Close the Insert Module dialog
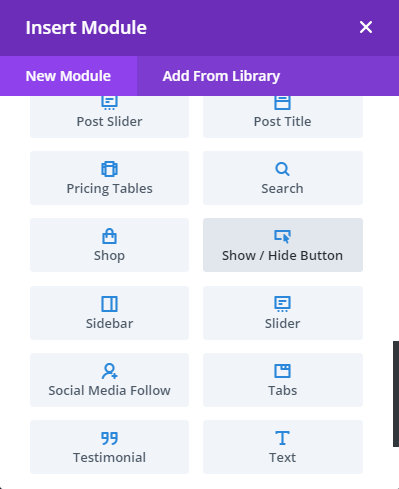The height and width of the screenshot is (489, 399). pyautogui.click(x=366, y=27)
